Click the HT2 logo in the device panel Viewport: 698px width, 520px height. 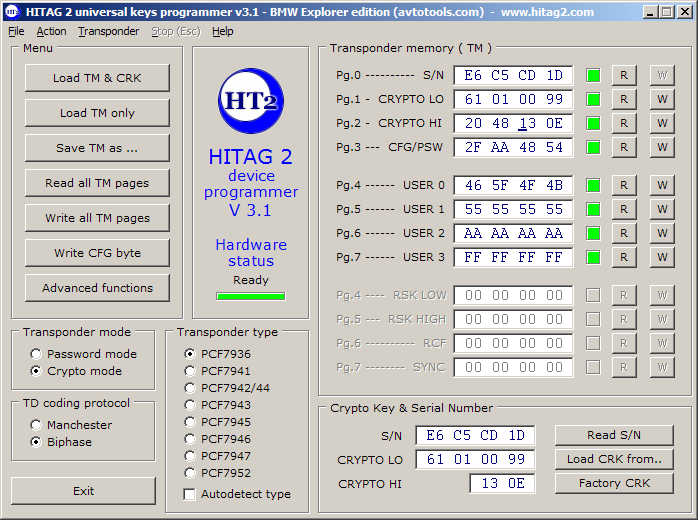coord(250,103)
